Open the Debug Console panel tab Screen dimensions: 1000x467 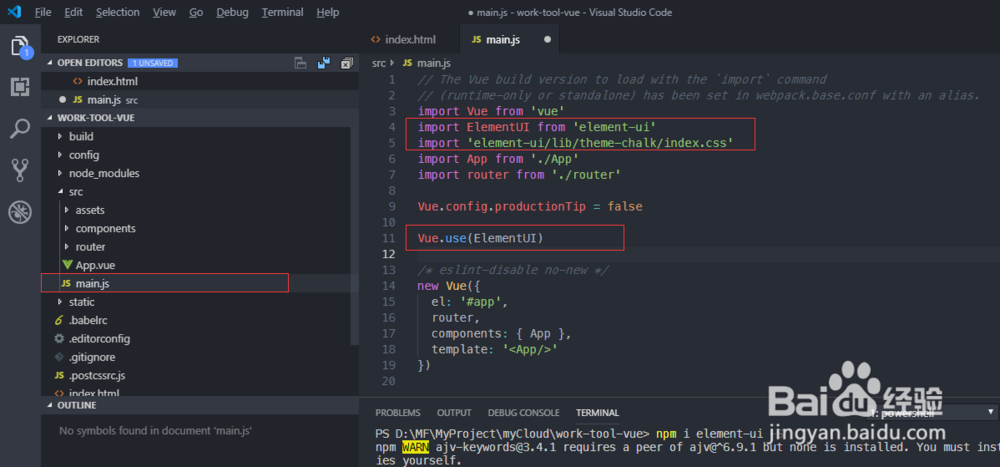[523, 412]
